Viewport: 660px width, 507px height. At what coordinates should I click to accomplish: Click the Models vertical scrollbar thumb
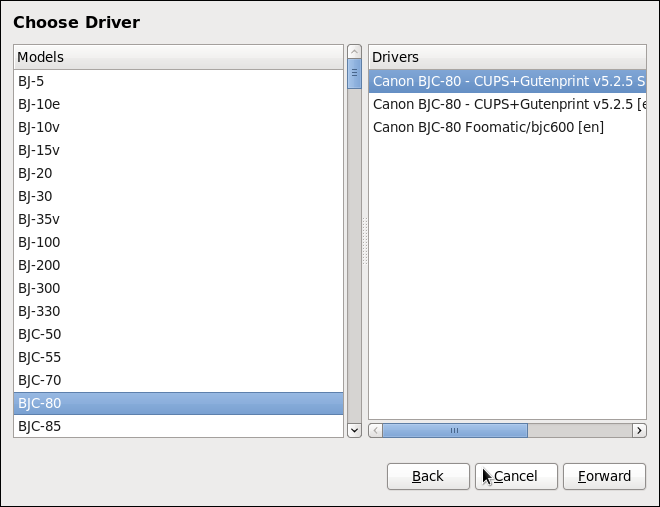(x=353, y=75)
